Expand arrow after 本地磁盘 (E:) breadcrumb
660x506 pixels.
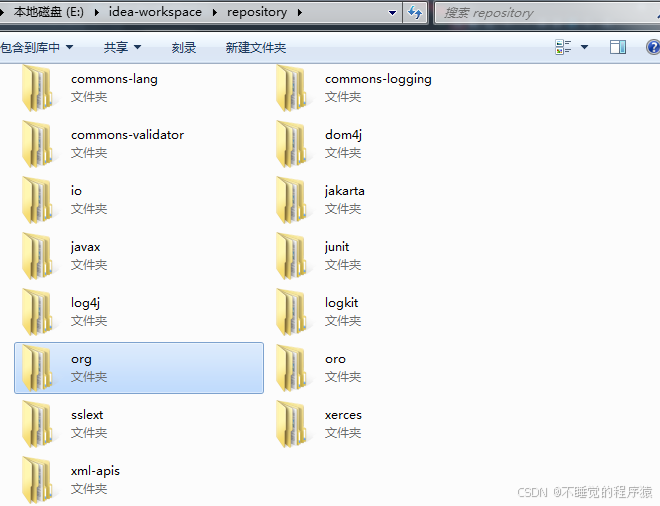[97, 13]
